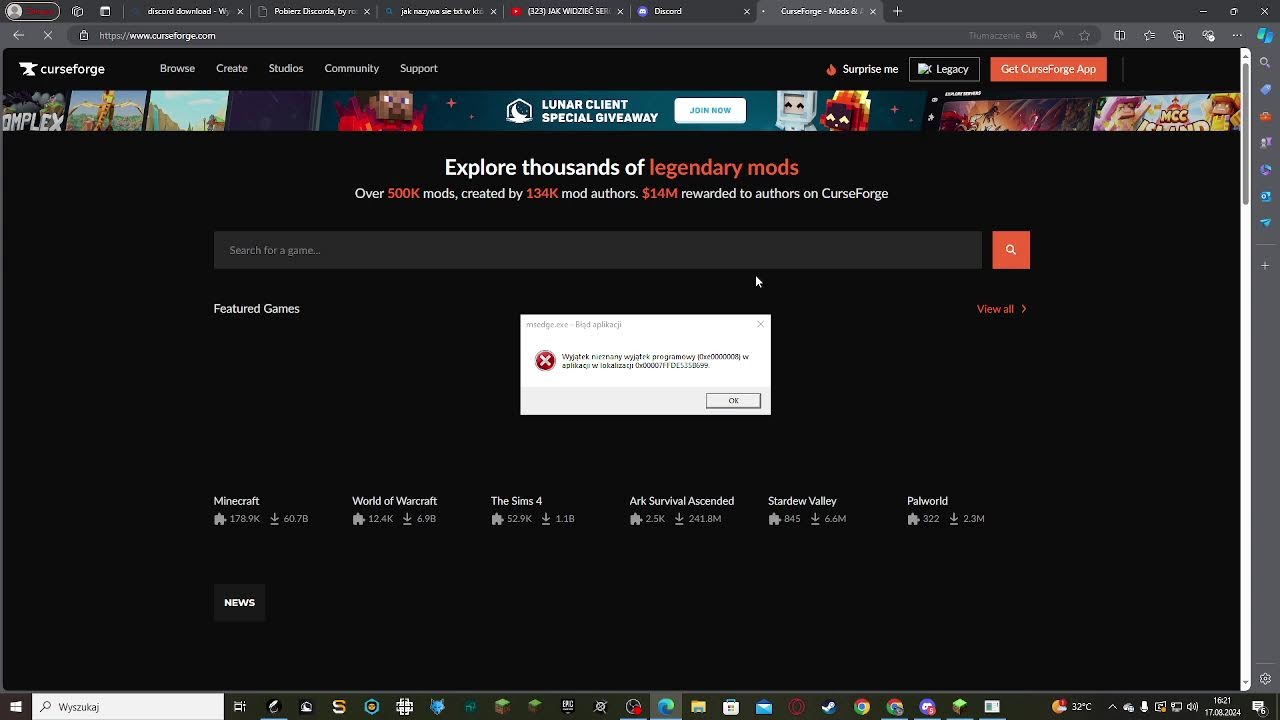
Task: Show hidden system tray icons
Action: click(1112, 707)
